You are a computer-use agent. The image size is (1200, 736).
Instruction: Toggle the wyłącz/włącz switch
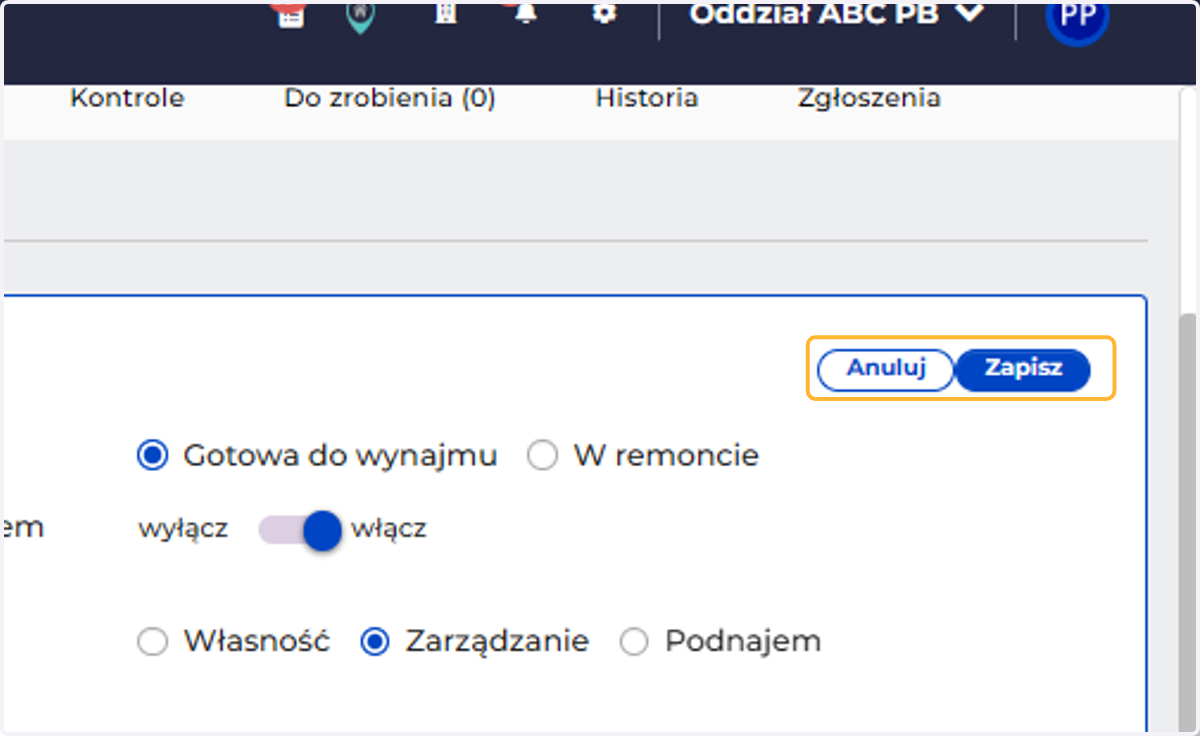coord(300,529)
